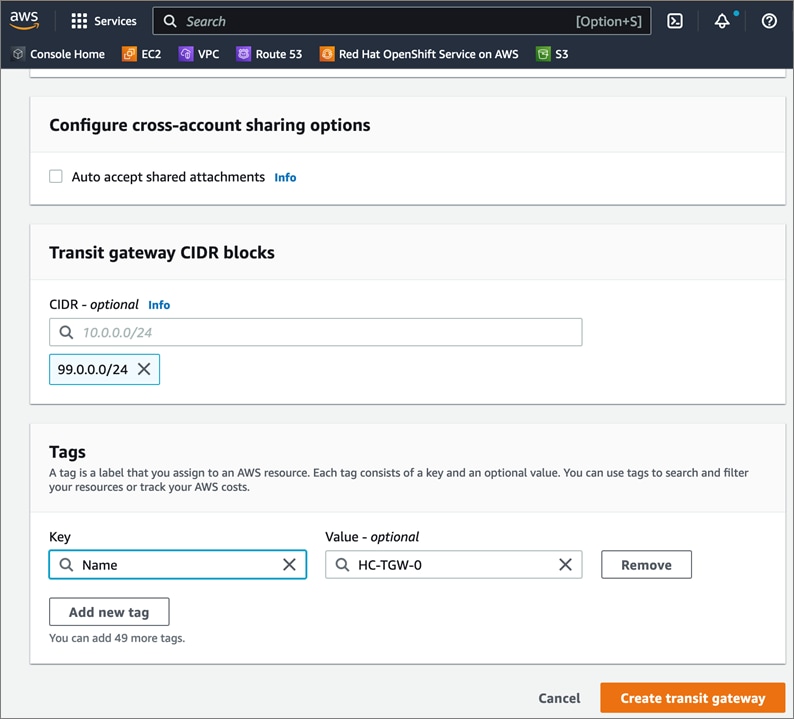Click the tag Key field with Name
This screenshot has height=719, width=794.
(178, 565)
